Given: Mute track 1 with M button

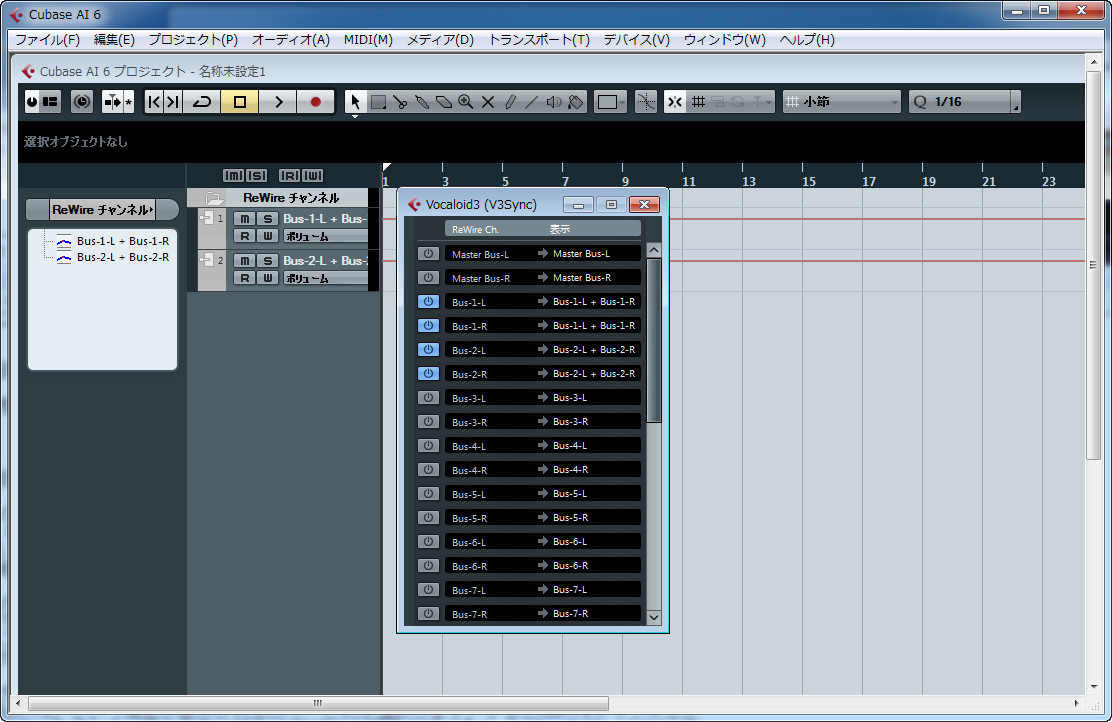Looking at the screenshot, I should (244, 219).
